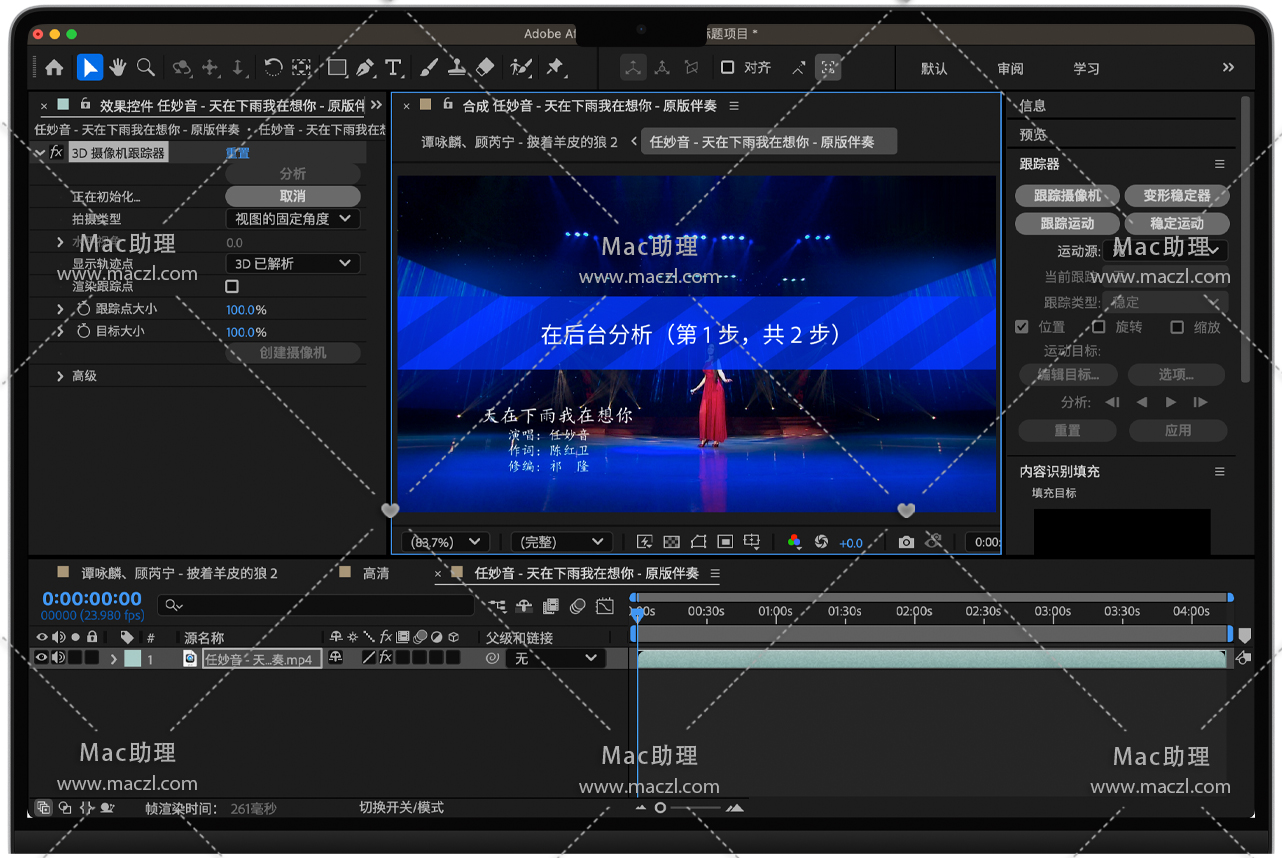Toggle the 对齐 snapping checkbox
Viewport: 1282px width, 858px height.
pos(728,67)
